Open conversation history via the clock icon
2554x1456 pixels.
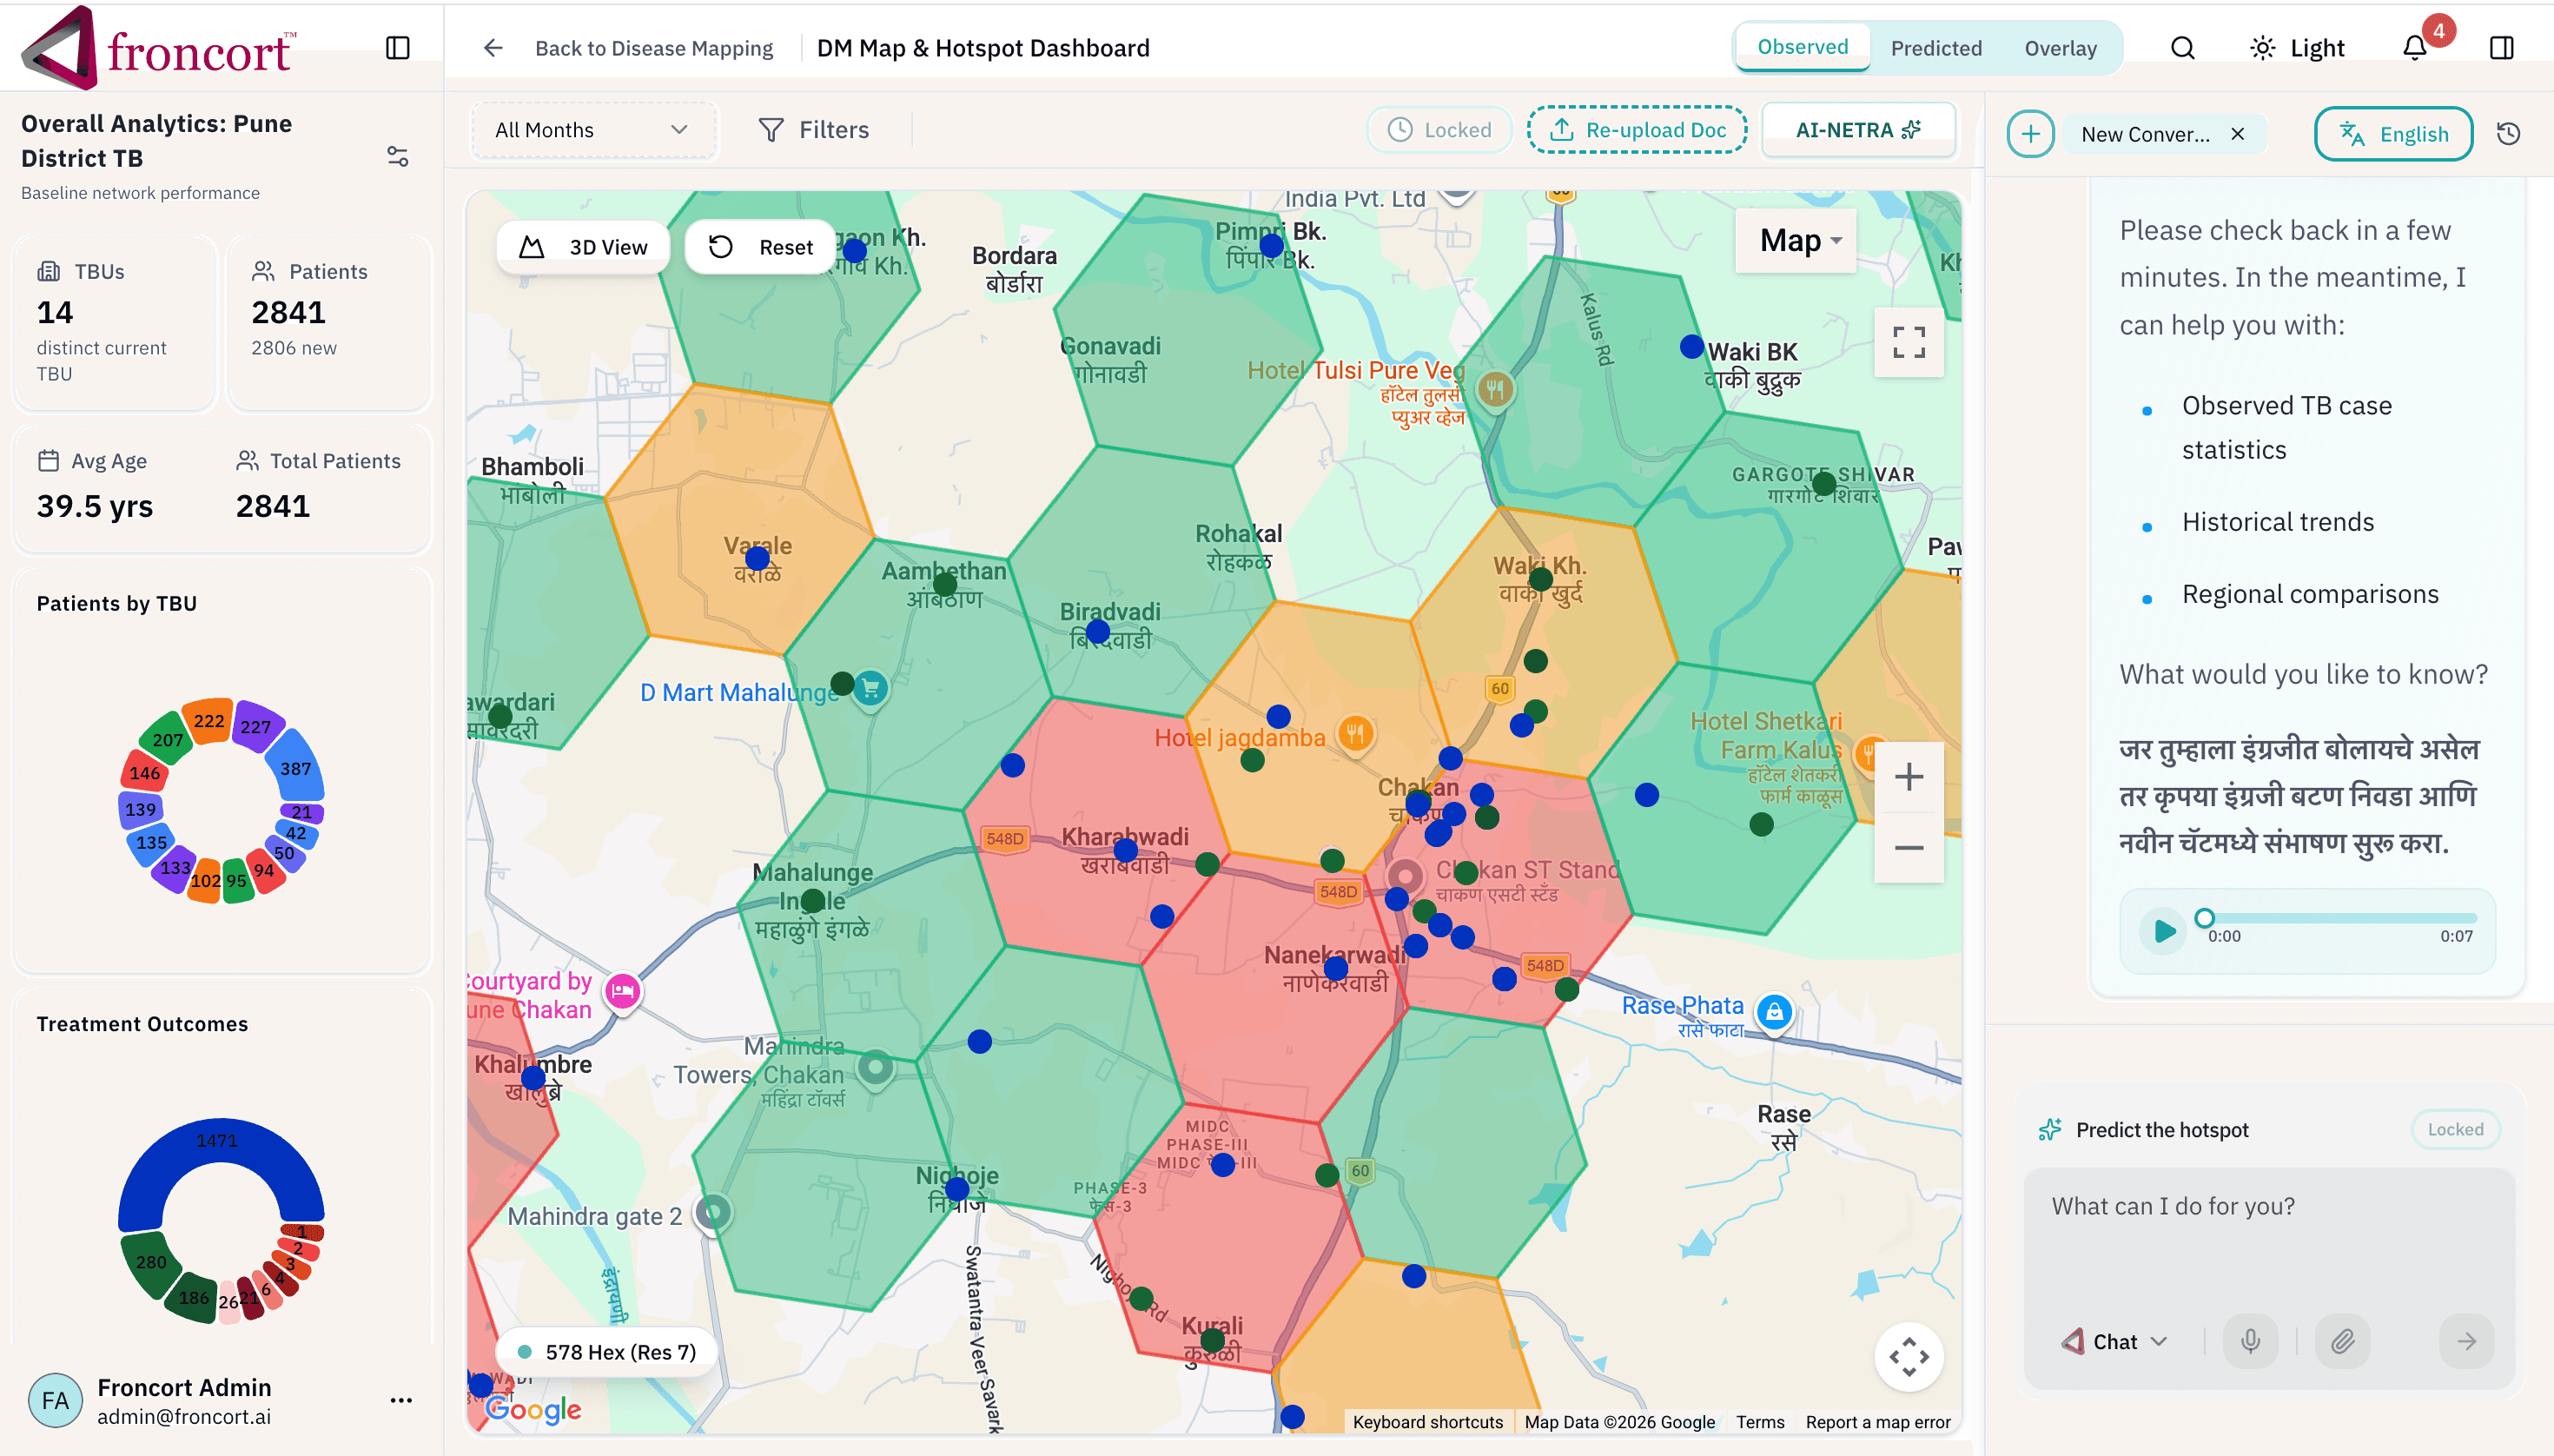[2511, 133]
